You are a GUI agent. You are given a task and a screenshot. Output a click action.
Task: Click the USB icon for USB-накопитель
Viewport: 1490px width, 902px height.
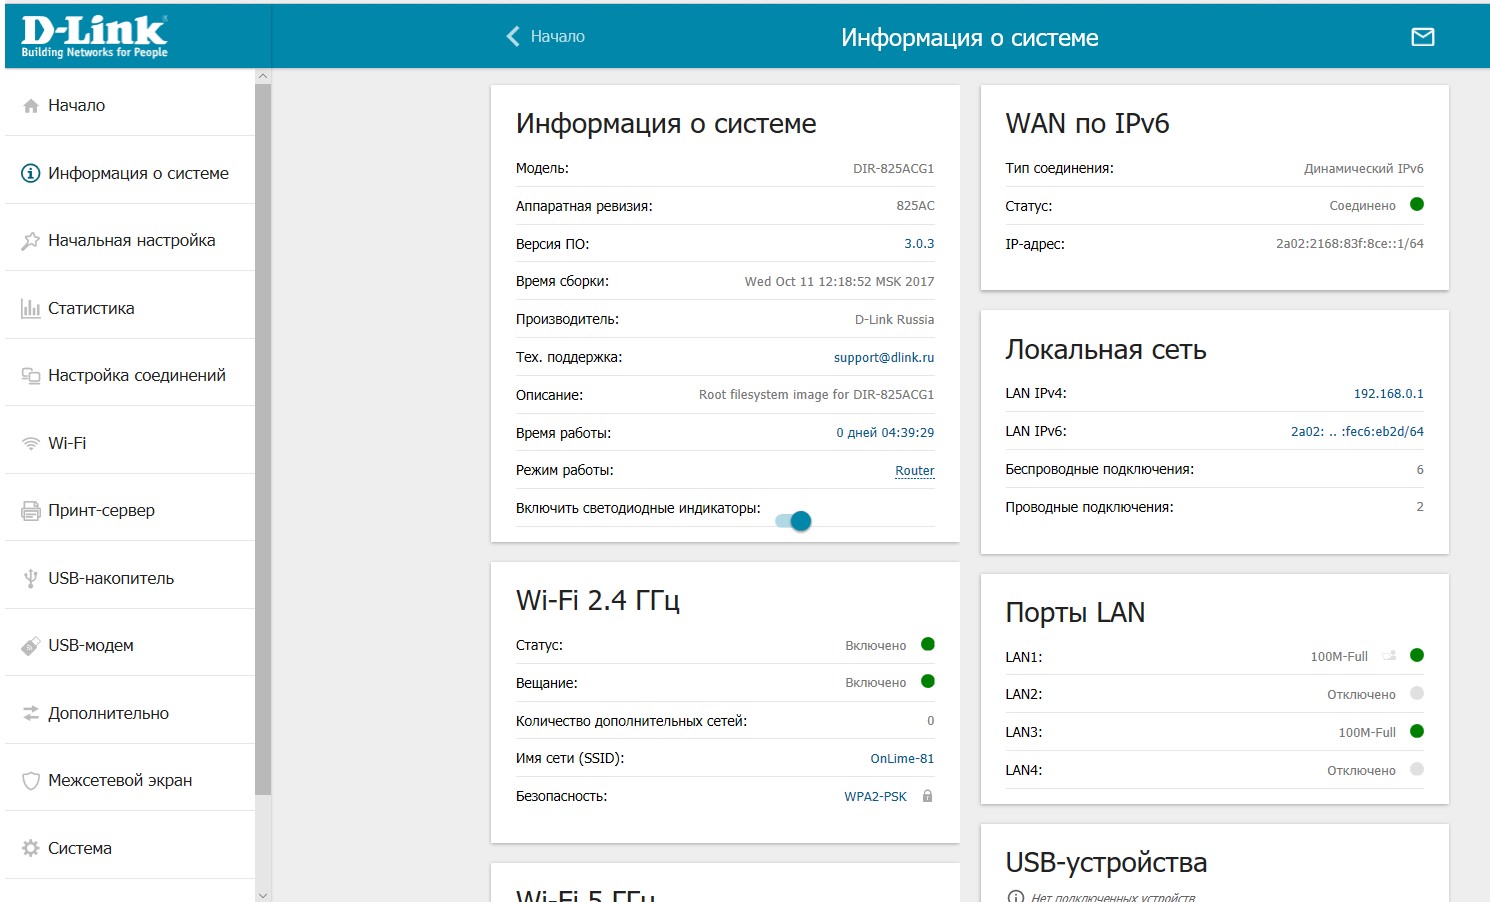pyautogui.click(x=31, y=578)
